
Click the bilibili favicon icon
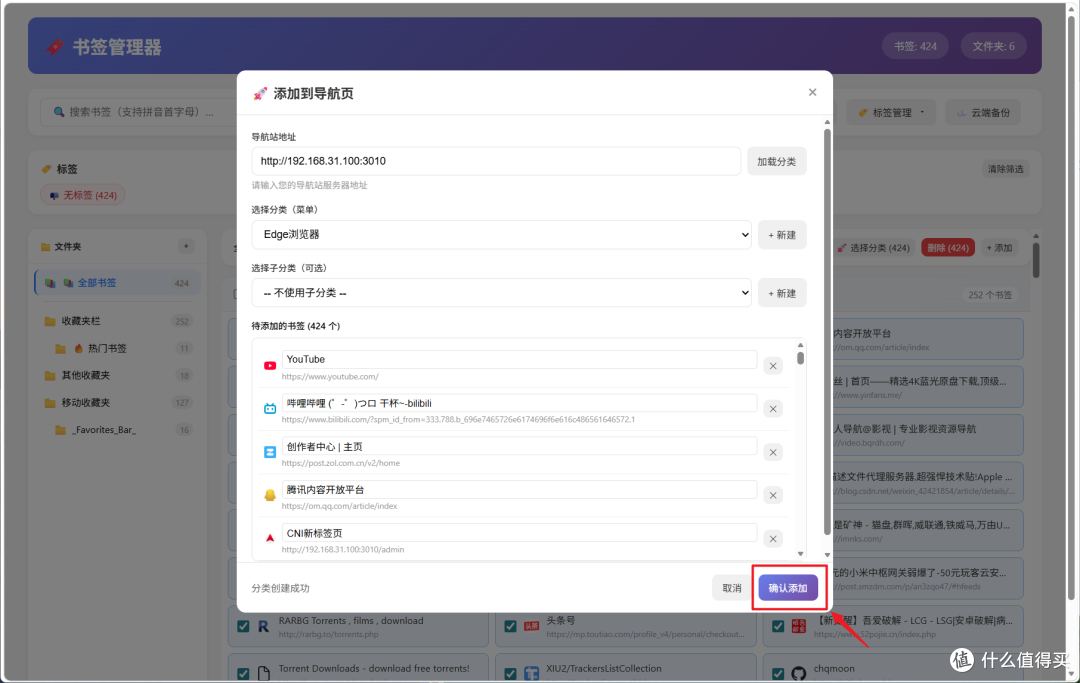click(270, 409)
